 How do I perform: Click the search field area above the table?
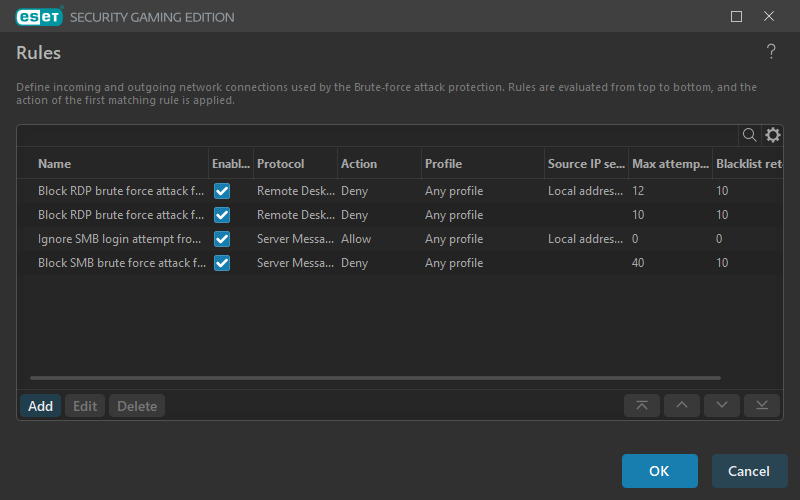(378, 135)
